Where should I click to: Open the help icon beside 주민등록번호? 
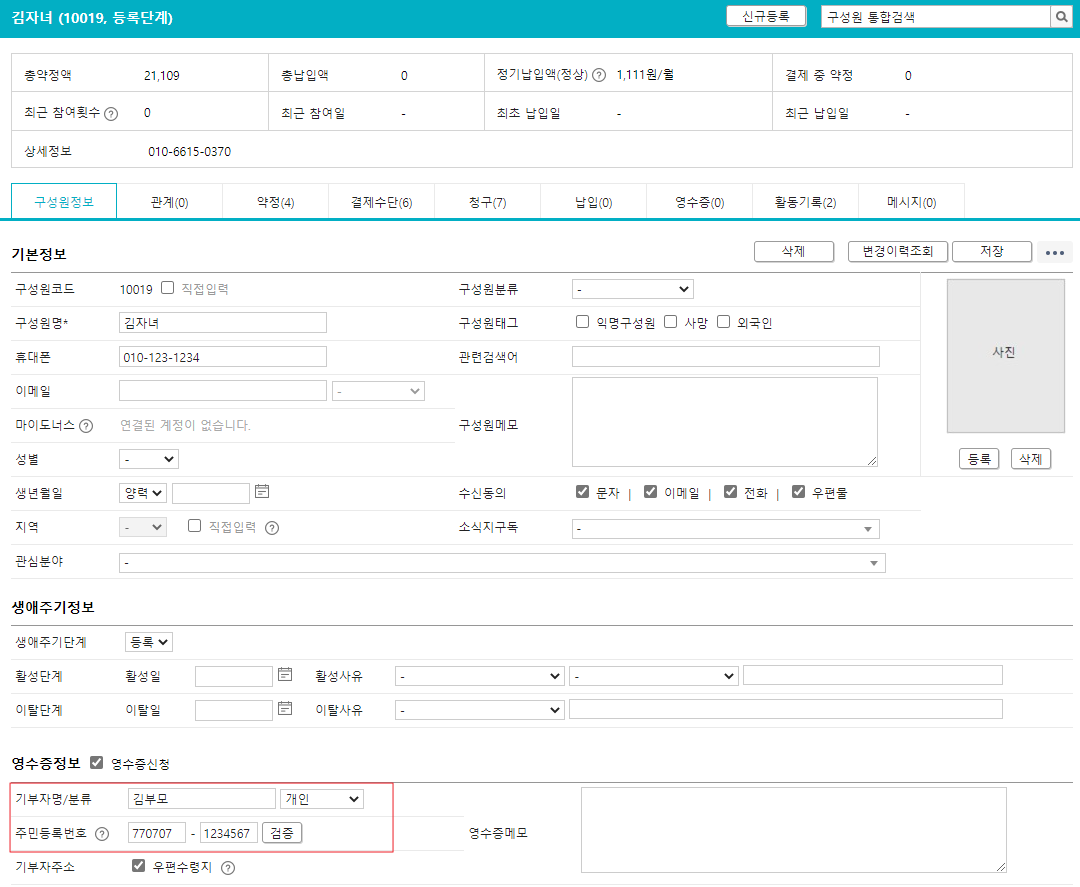pyautogui.click(x=102, y=834)
